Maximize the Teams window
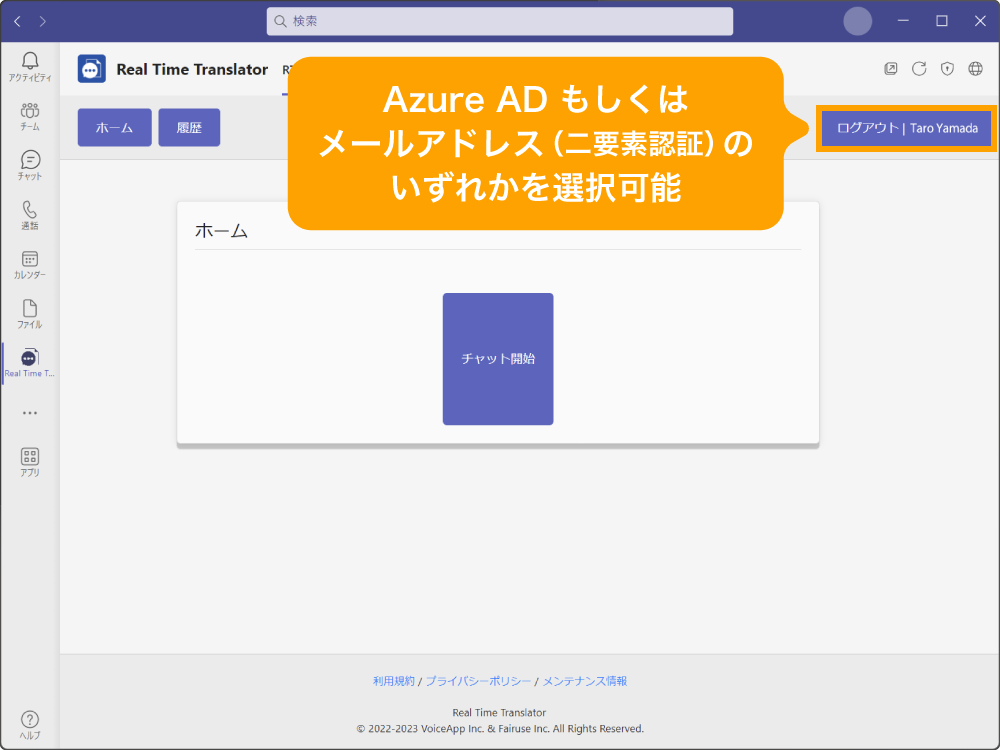1000x750 pixels. 942,22
